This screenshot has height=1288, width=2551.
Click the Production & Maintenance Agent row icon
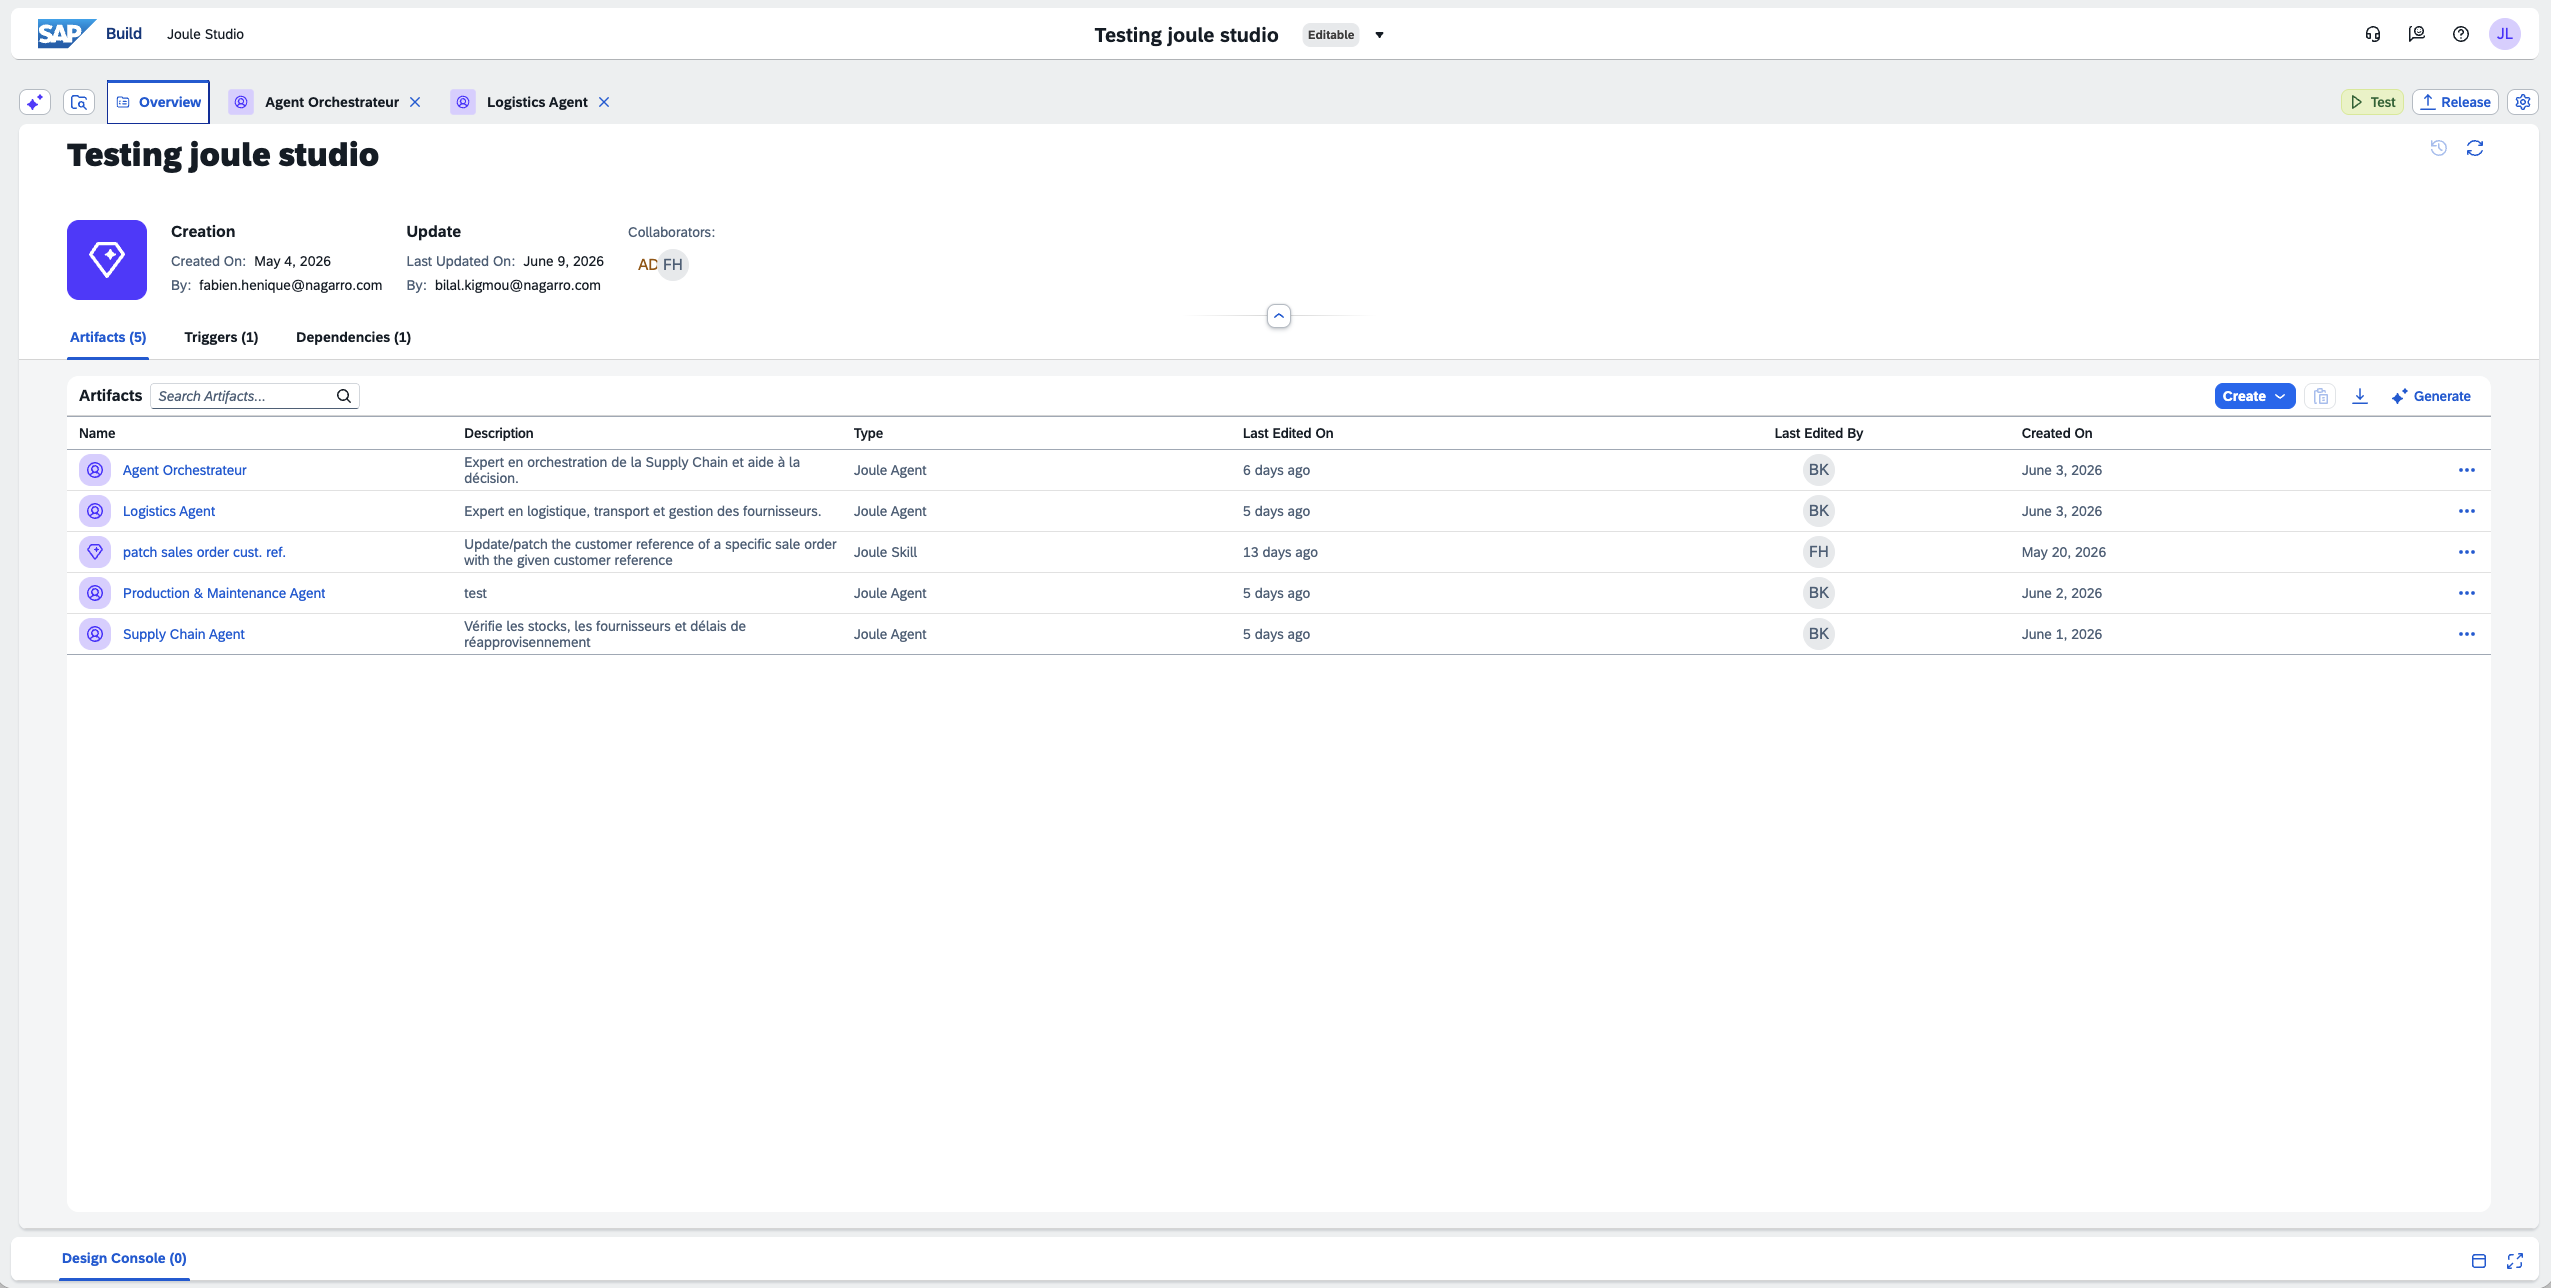[95, 593]
